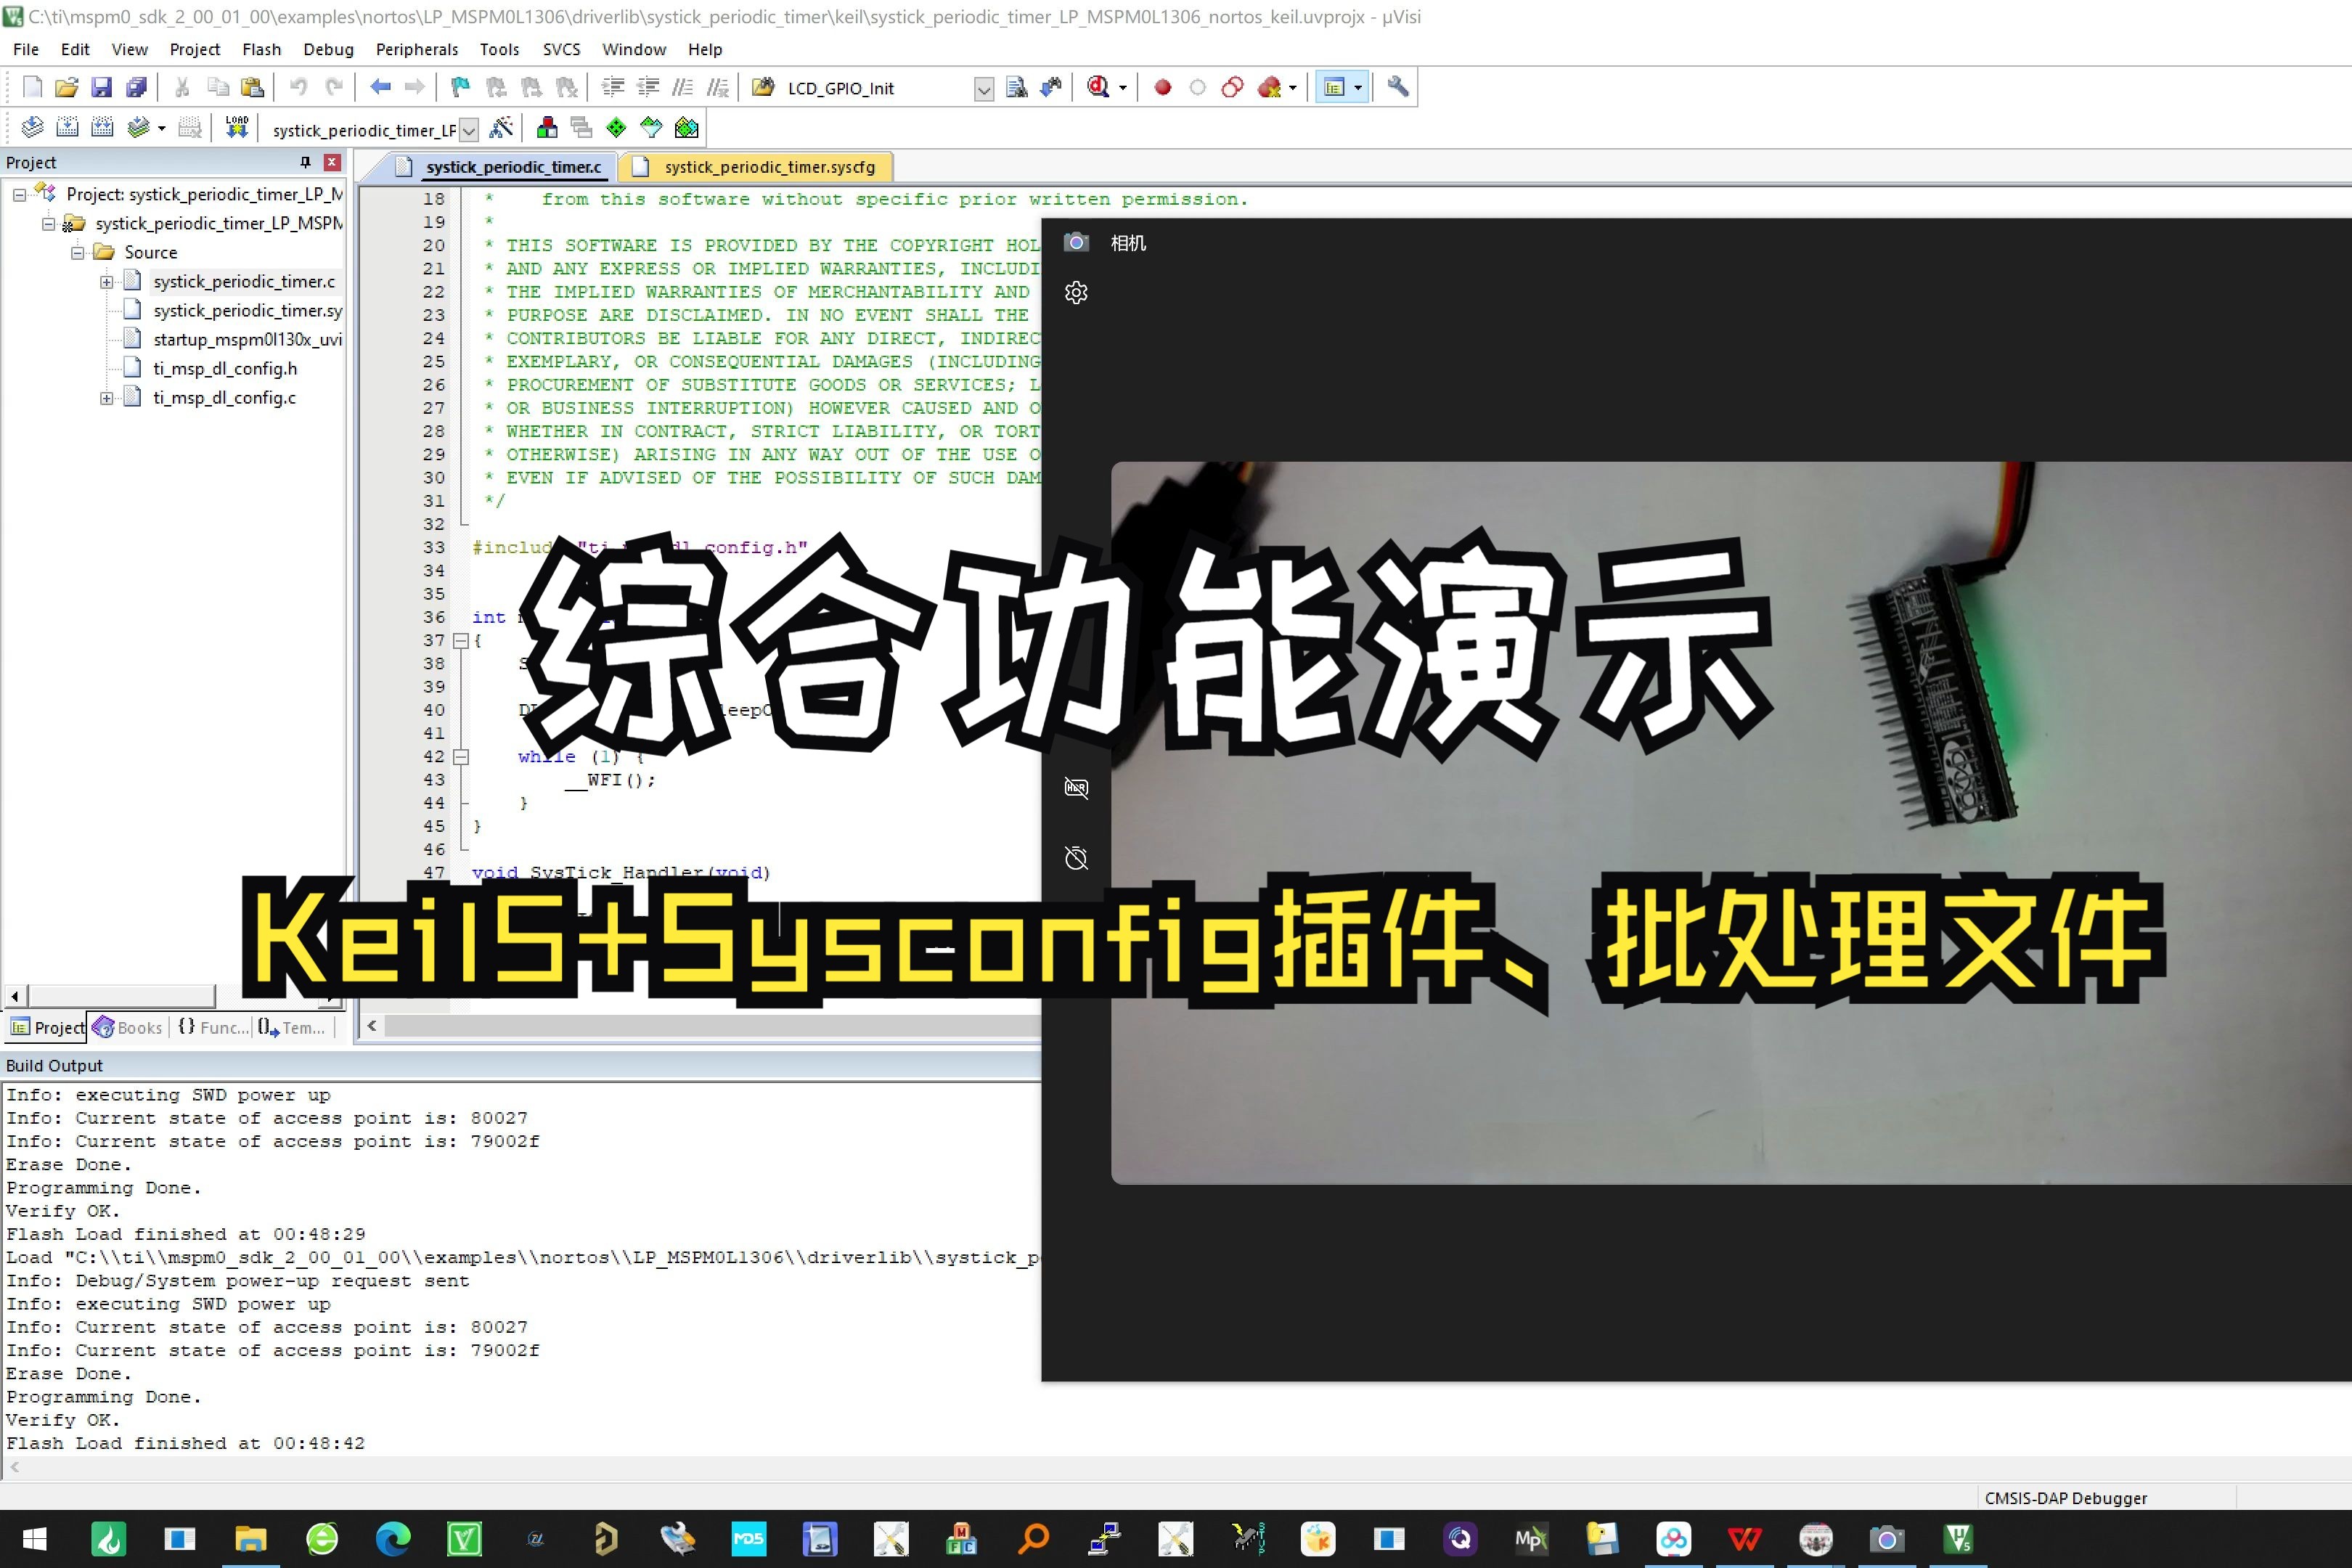
Task: Switch to the Functions panel tab
Action: click(x=213, y=1027)
